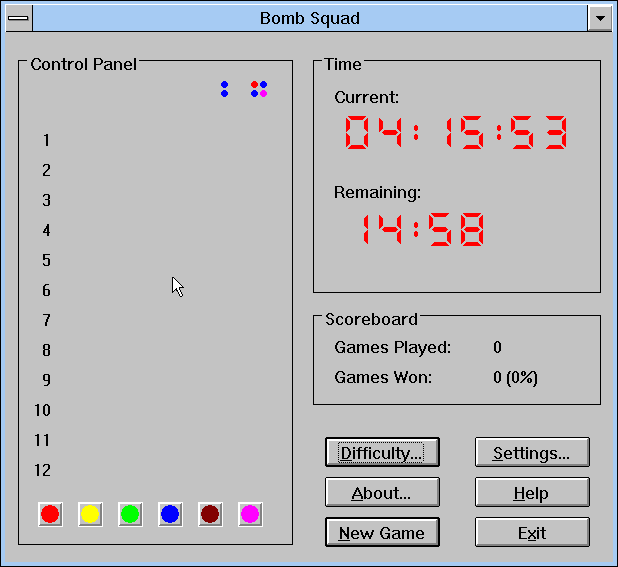The height and width of the screenshot is (567, 618).
Task: Start a New Game
Action: (x=382, y=533)
